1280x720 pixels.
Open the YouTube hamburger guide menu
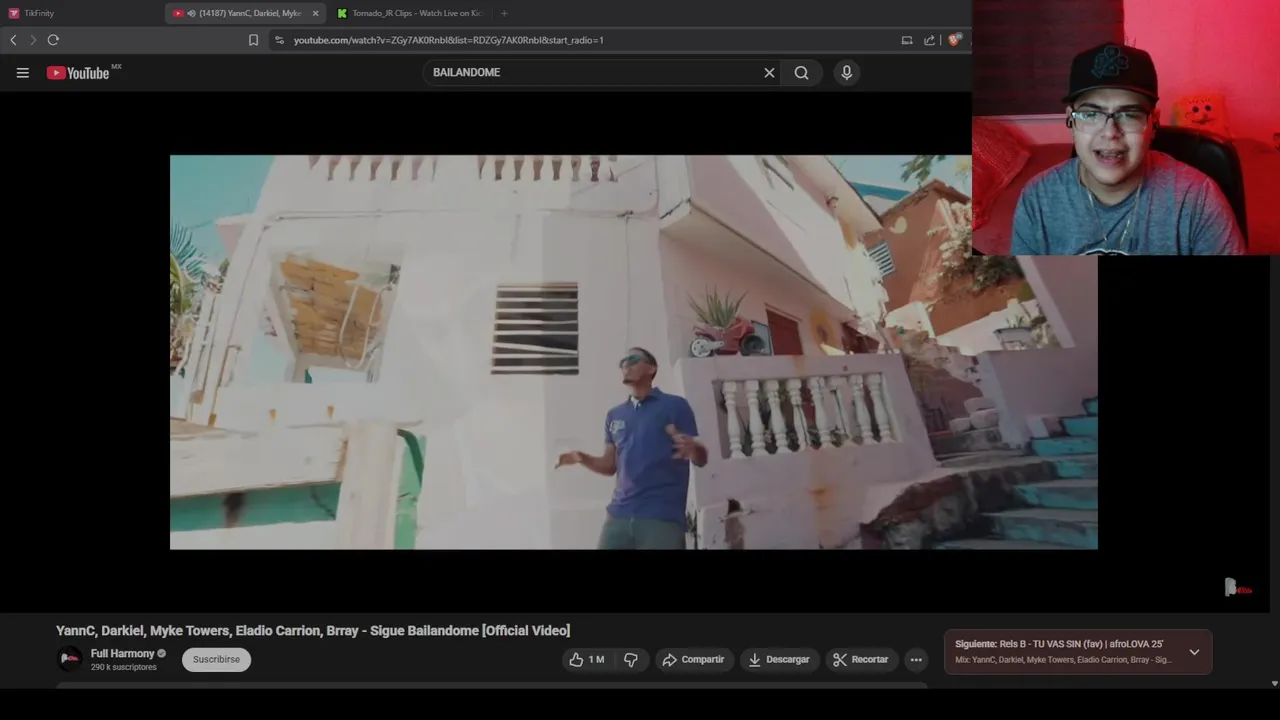tap(22, 72)
